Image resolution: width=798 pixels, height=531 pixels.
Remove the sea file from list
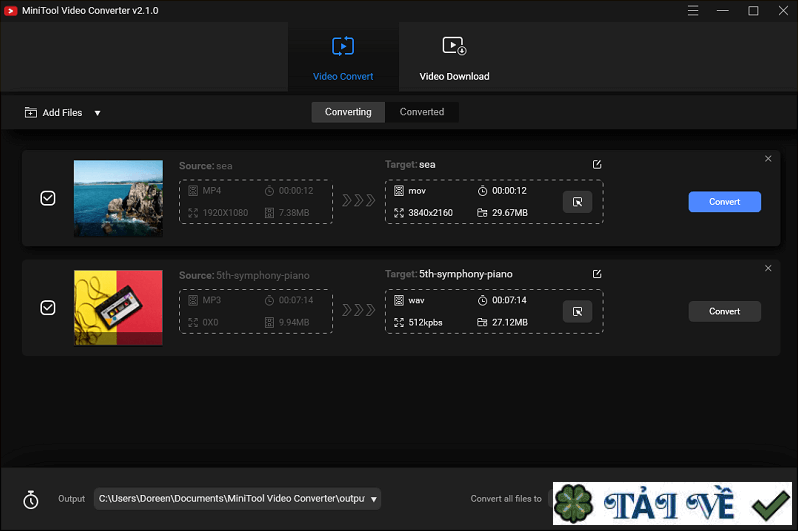(768, 159)
